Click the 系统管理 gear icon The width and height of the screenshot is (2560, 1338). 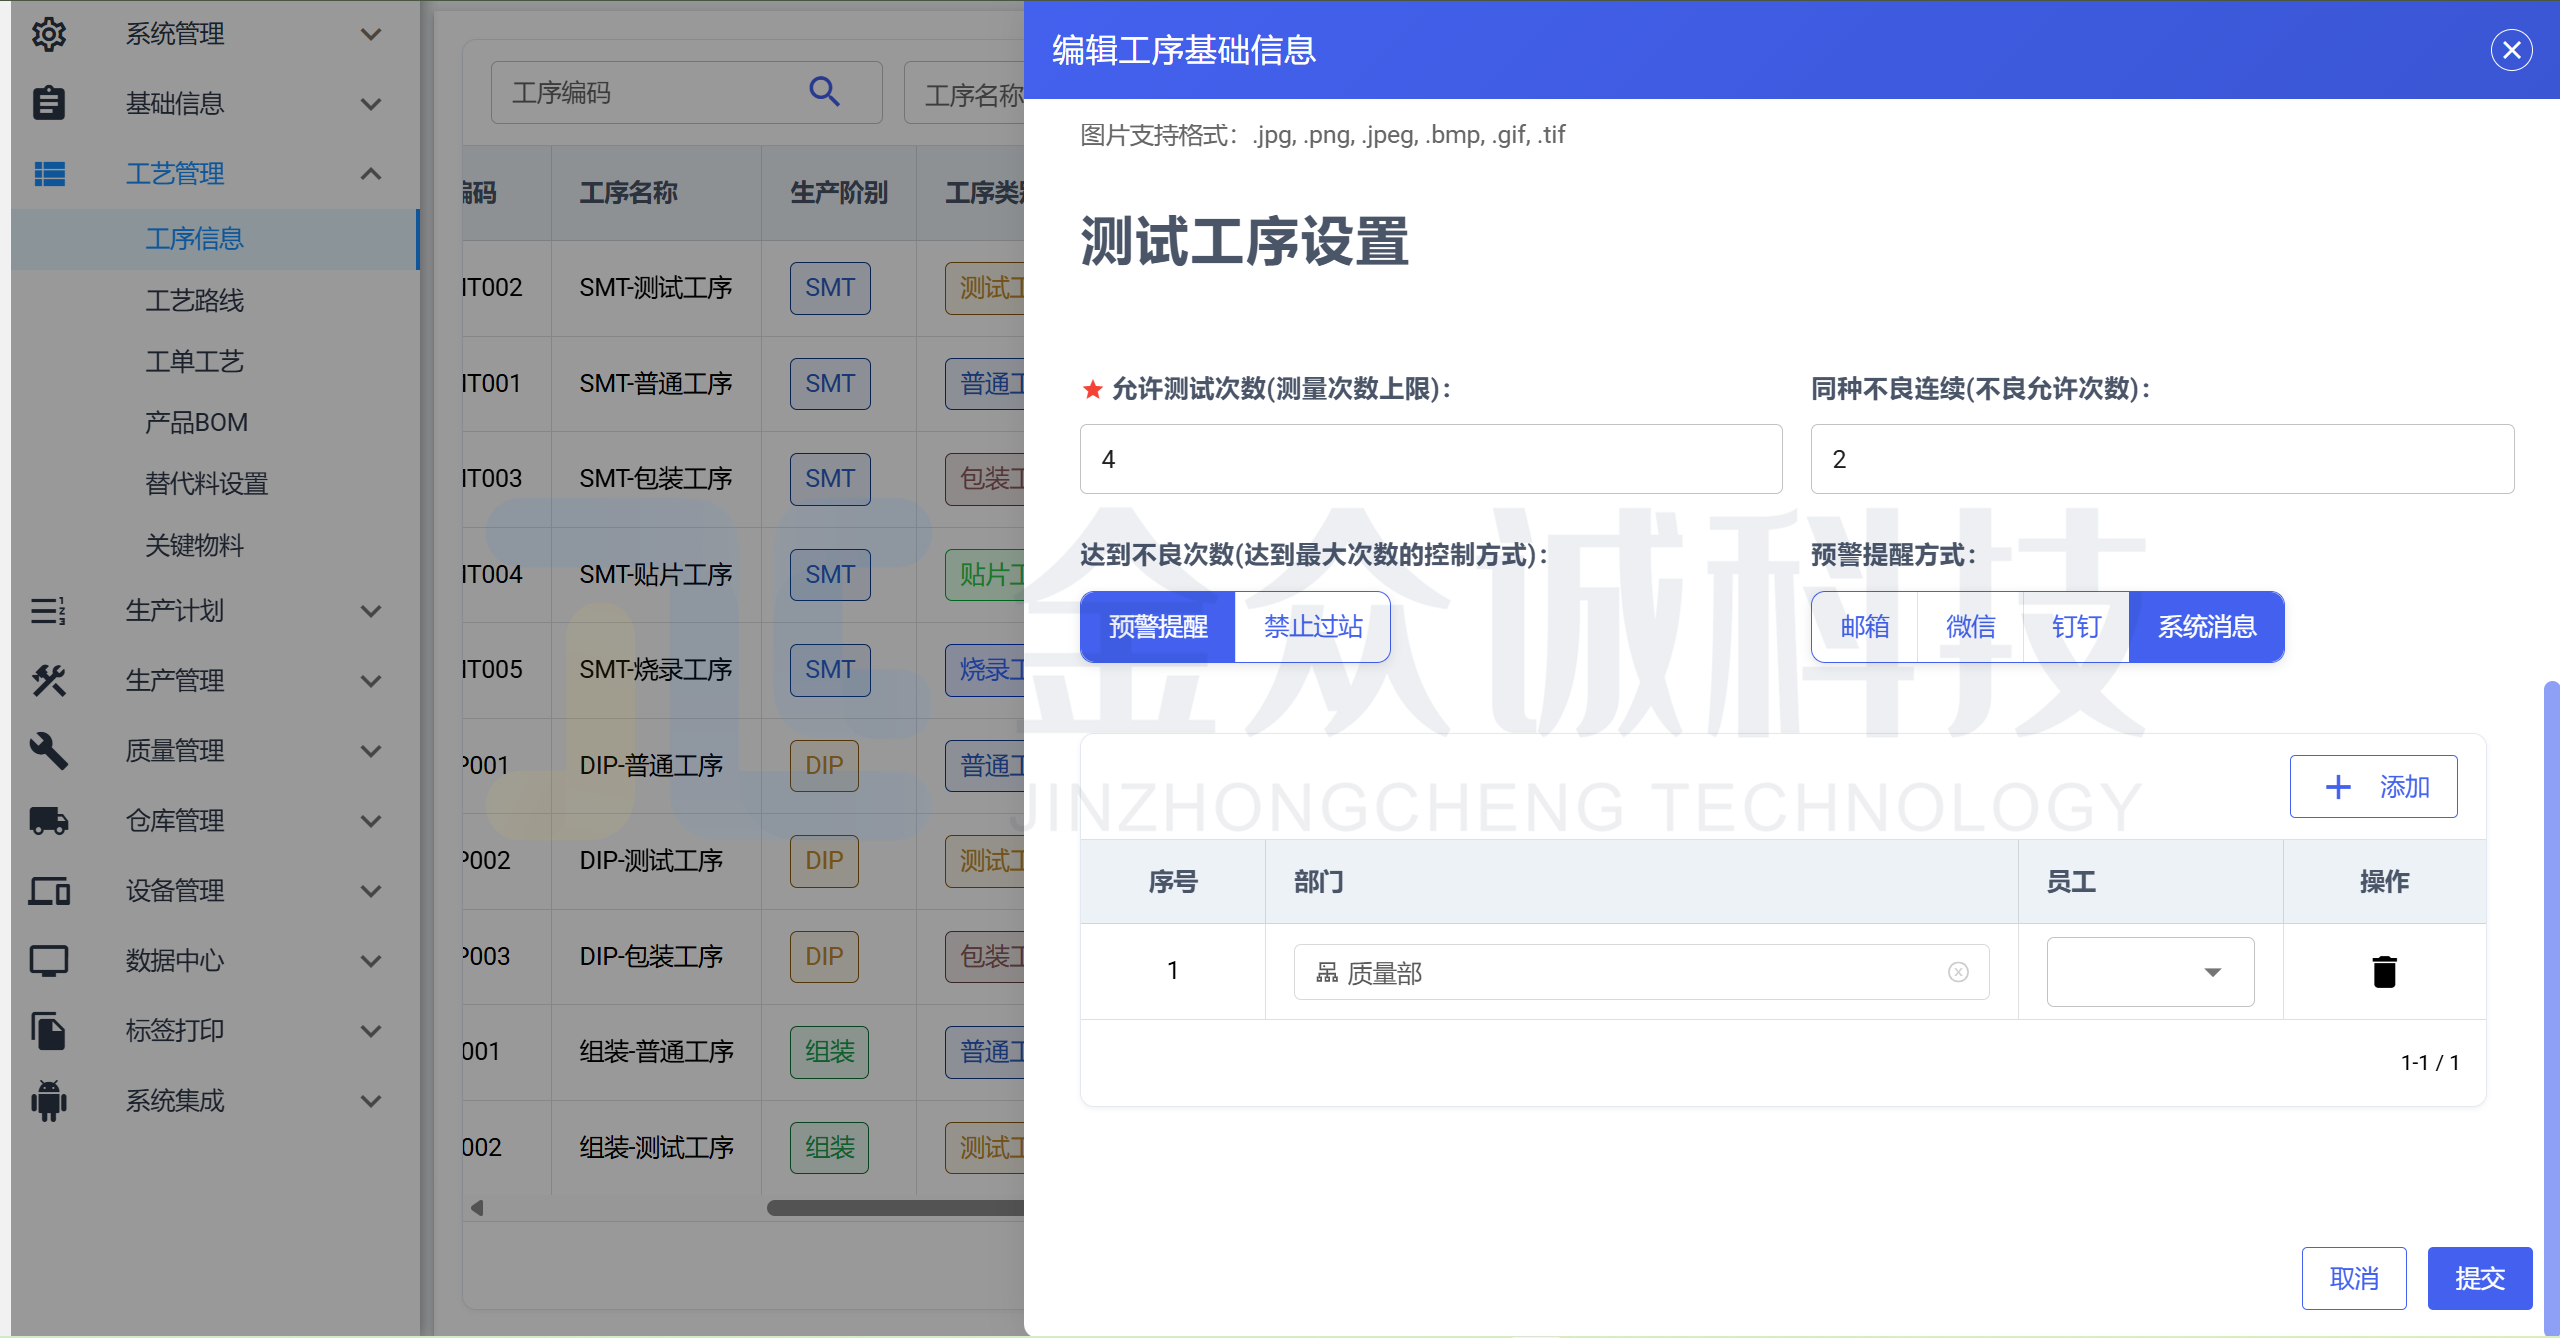48,34
